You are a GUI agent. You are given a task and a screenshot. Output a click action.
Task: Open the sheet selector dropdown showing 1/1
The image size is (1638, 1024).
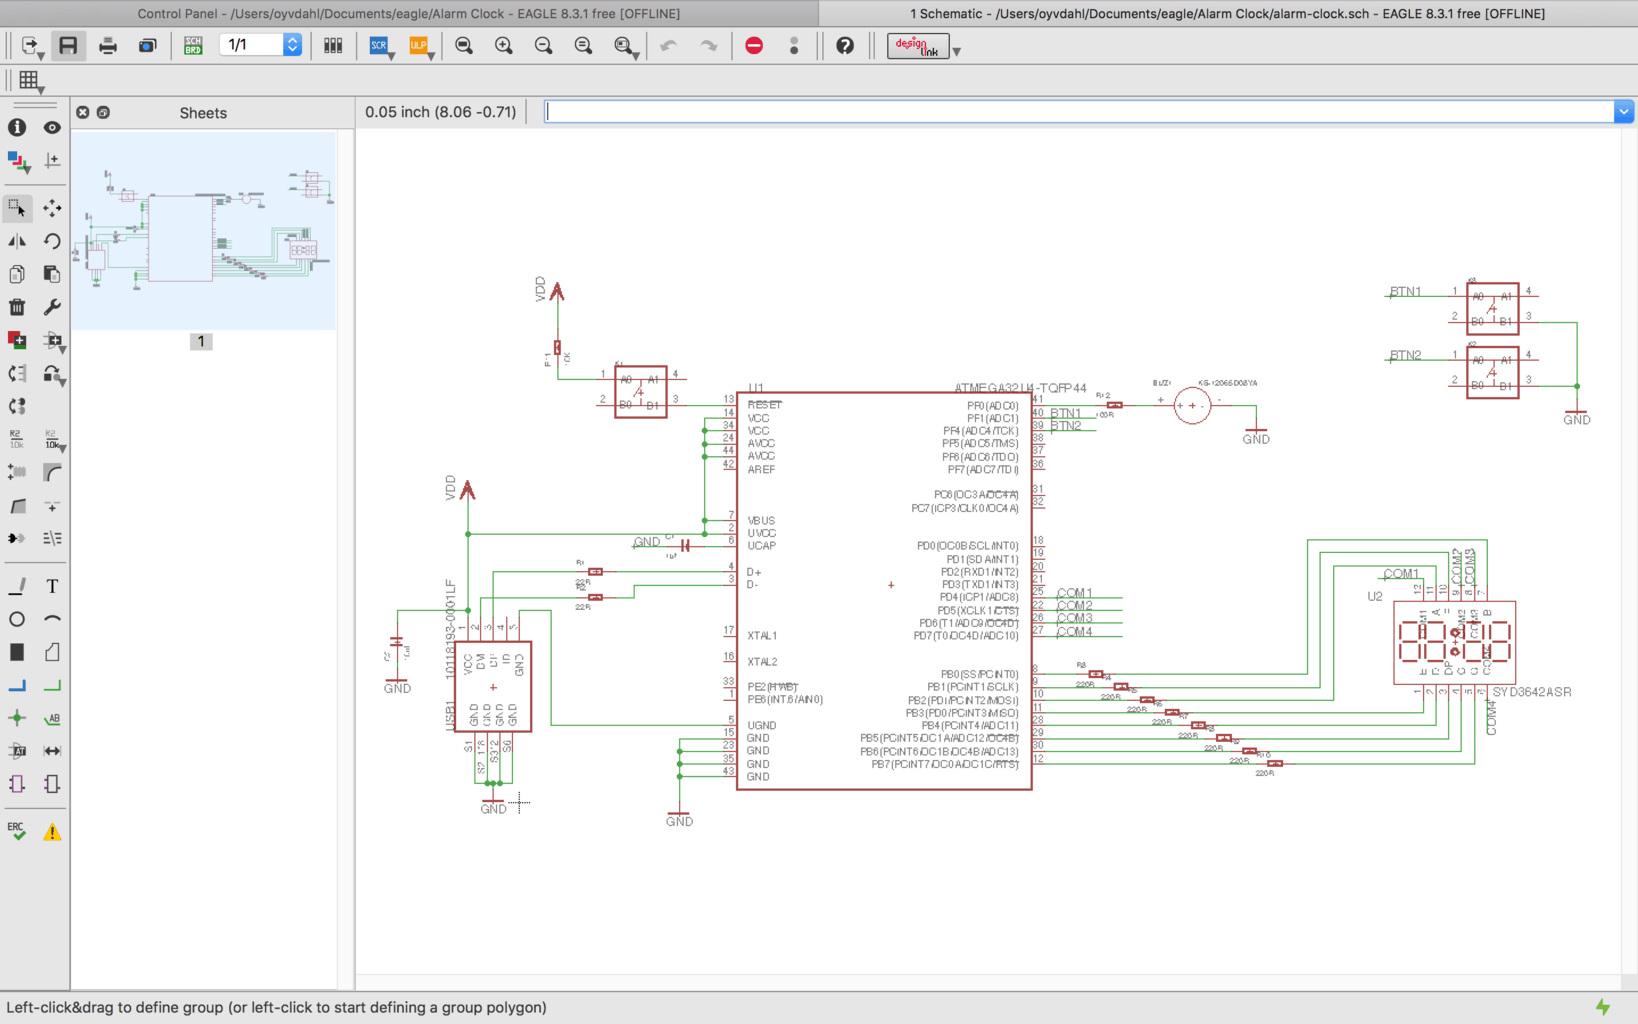[x=290, y=45]
